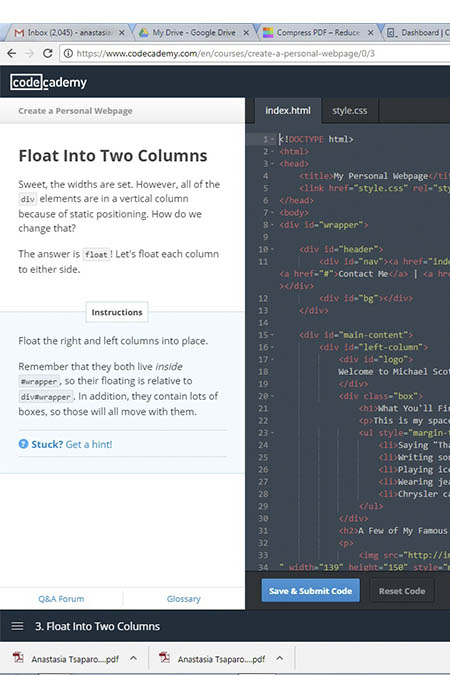Click the site info icon in the address bar
Screen dimensions: 450x675
coord(68,53)
